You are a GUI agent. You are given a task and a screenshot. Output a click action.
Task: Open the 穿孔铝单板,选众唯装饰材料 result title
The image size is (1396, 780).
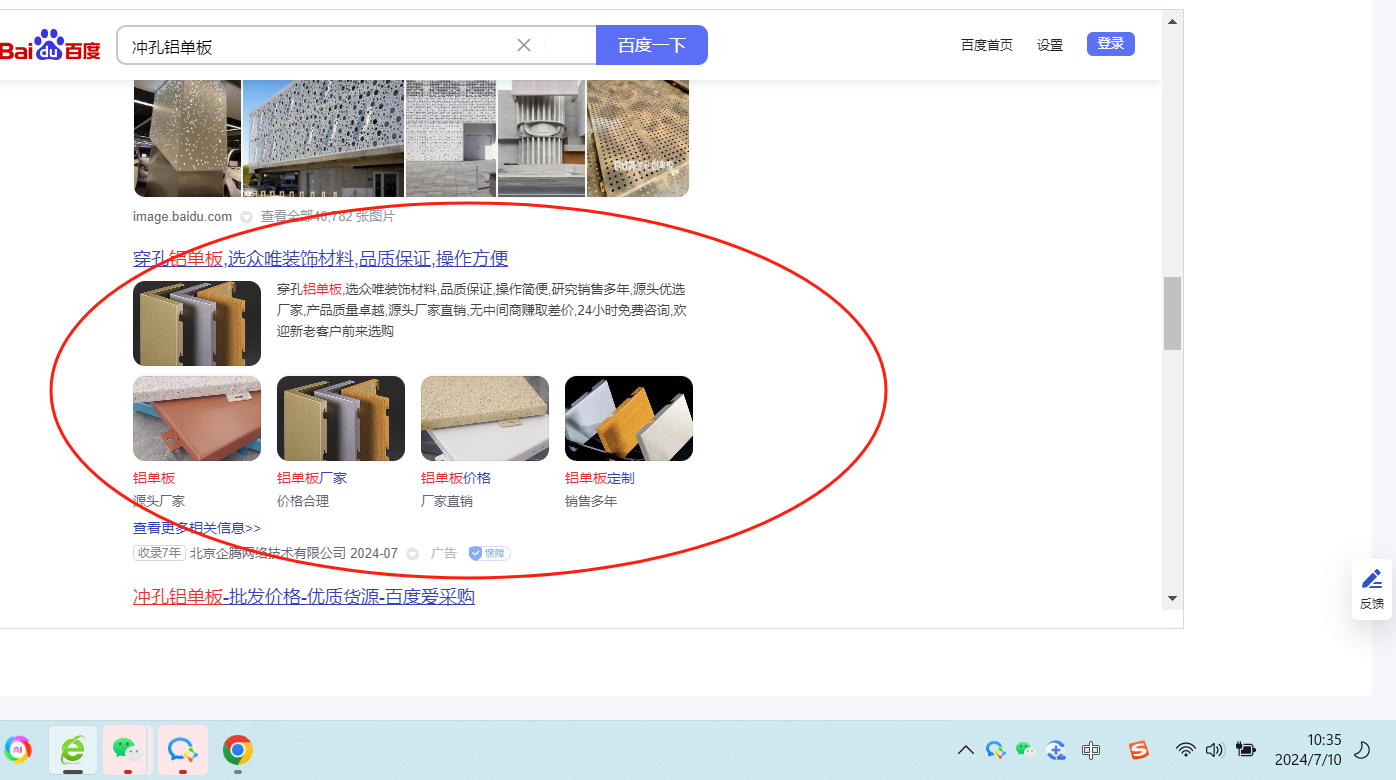point(321,259)
